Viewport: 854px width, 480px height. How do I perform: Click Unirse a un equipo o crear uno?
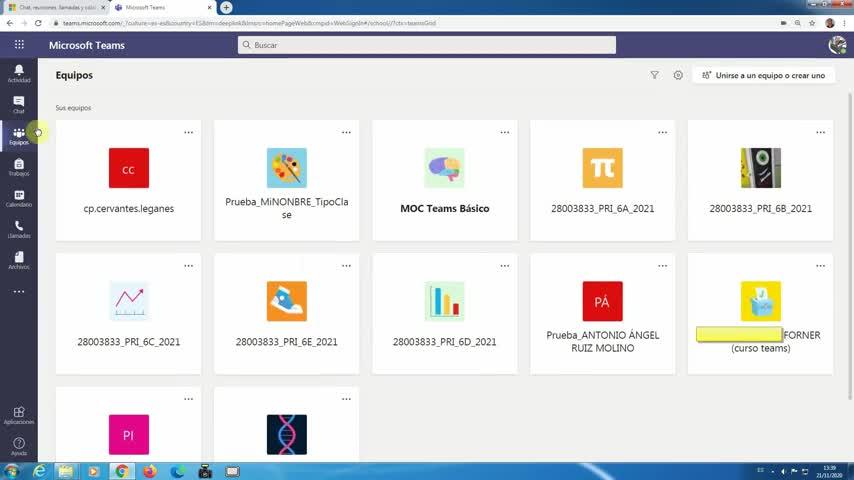(x=764, y=75)
